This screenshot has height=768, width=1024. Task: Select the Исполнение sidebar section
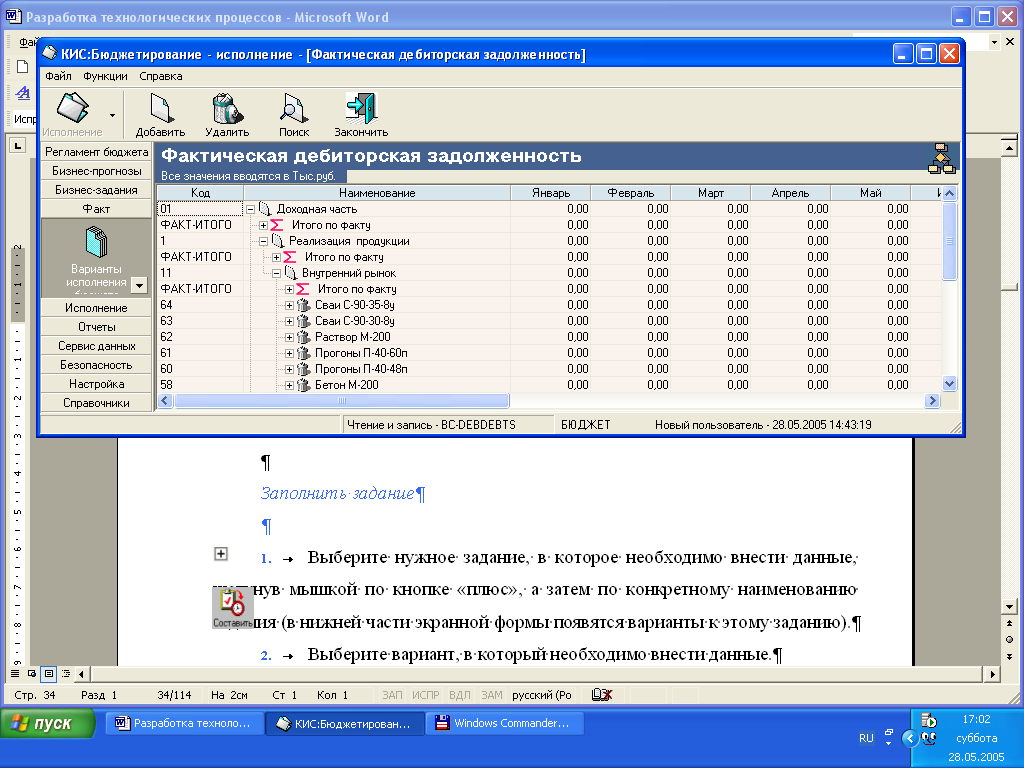pyautogui.click(x=96, y=308)
